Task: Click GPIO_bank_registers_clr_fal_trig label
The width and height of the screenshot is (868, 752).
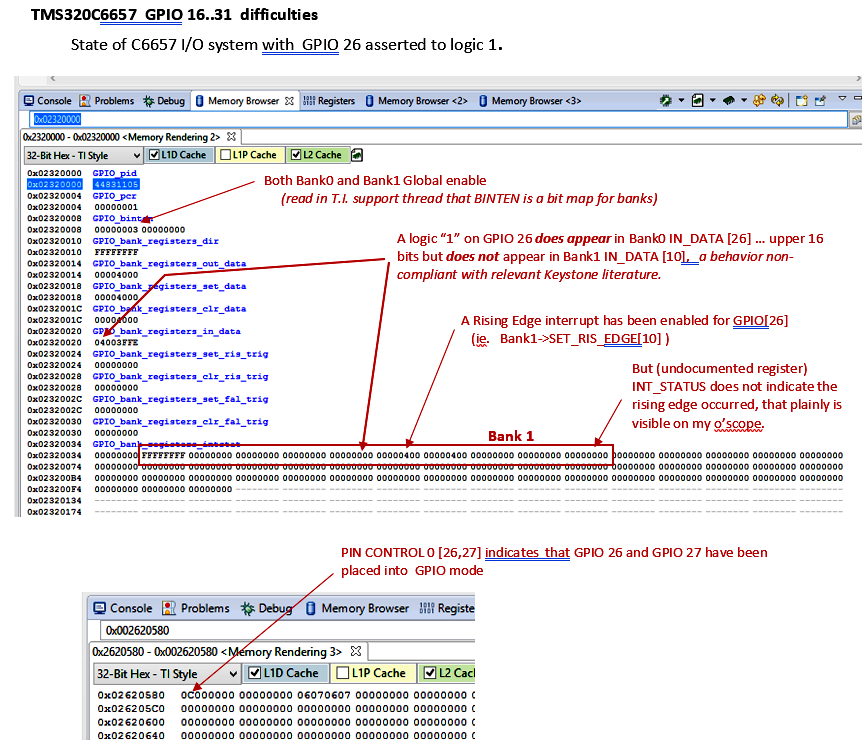Action: (180, 421)
